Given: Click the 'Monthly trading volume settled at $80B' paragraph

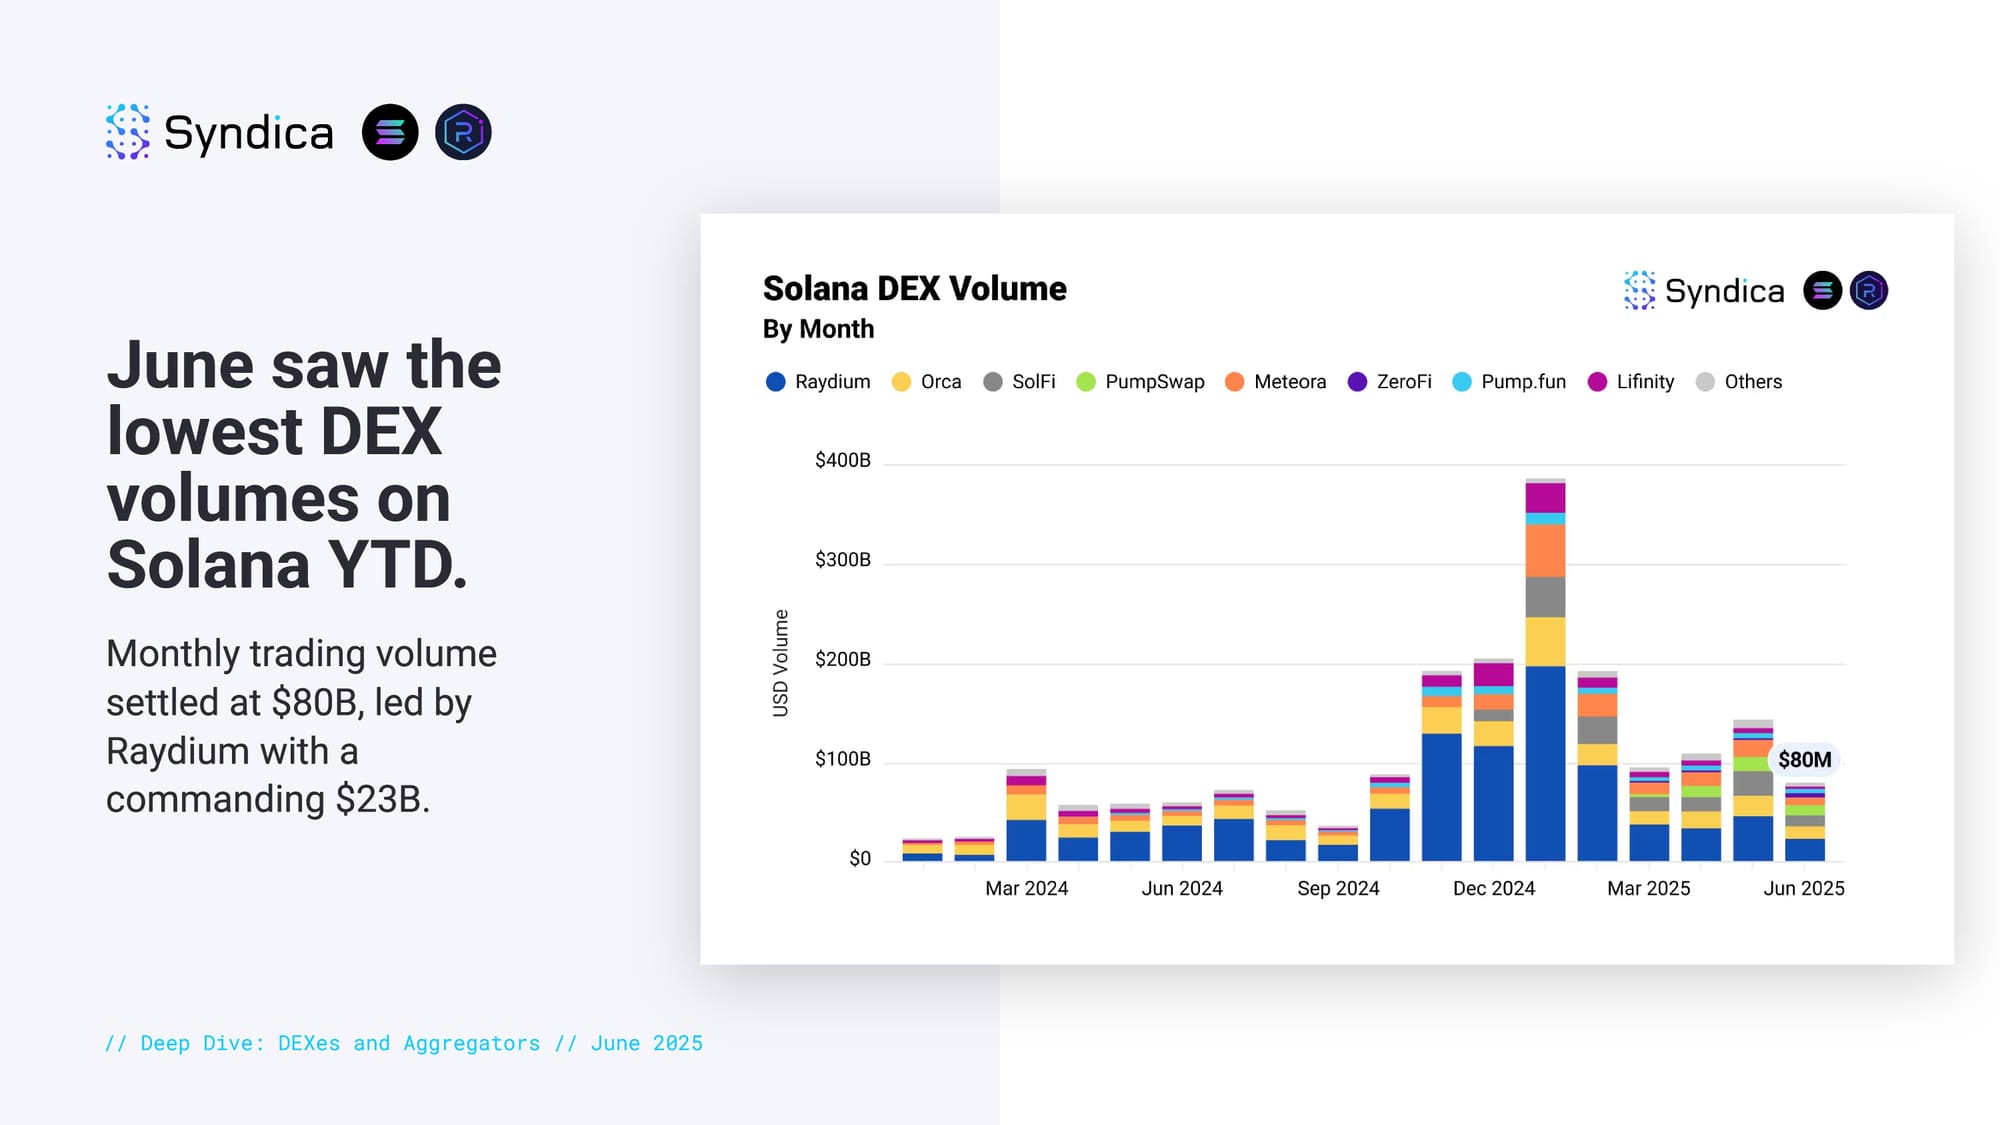Looking at the screenshot, I should click(x=301, y=726).
